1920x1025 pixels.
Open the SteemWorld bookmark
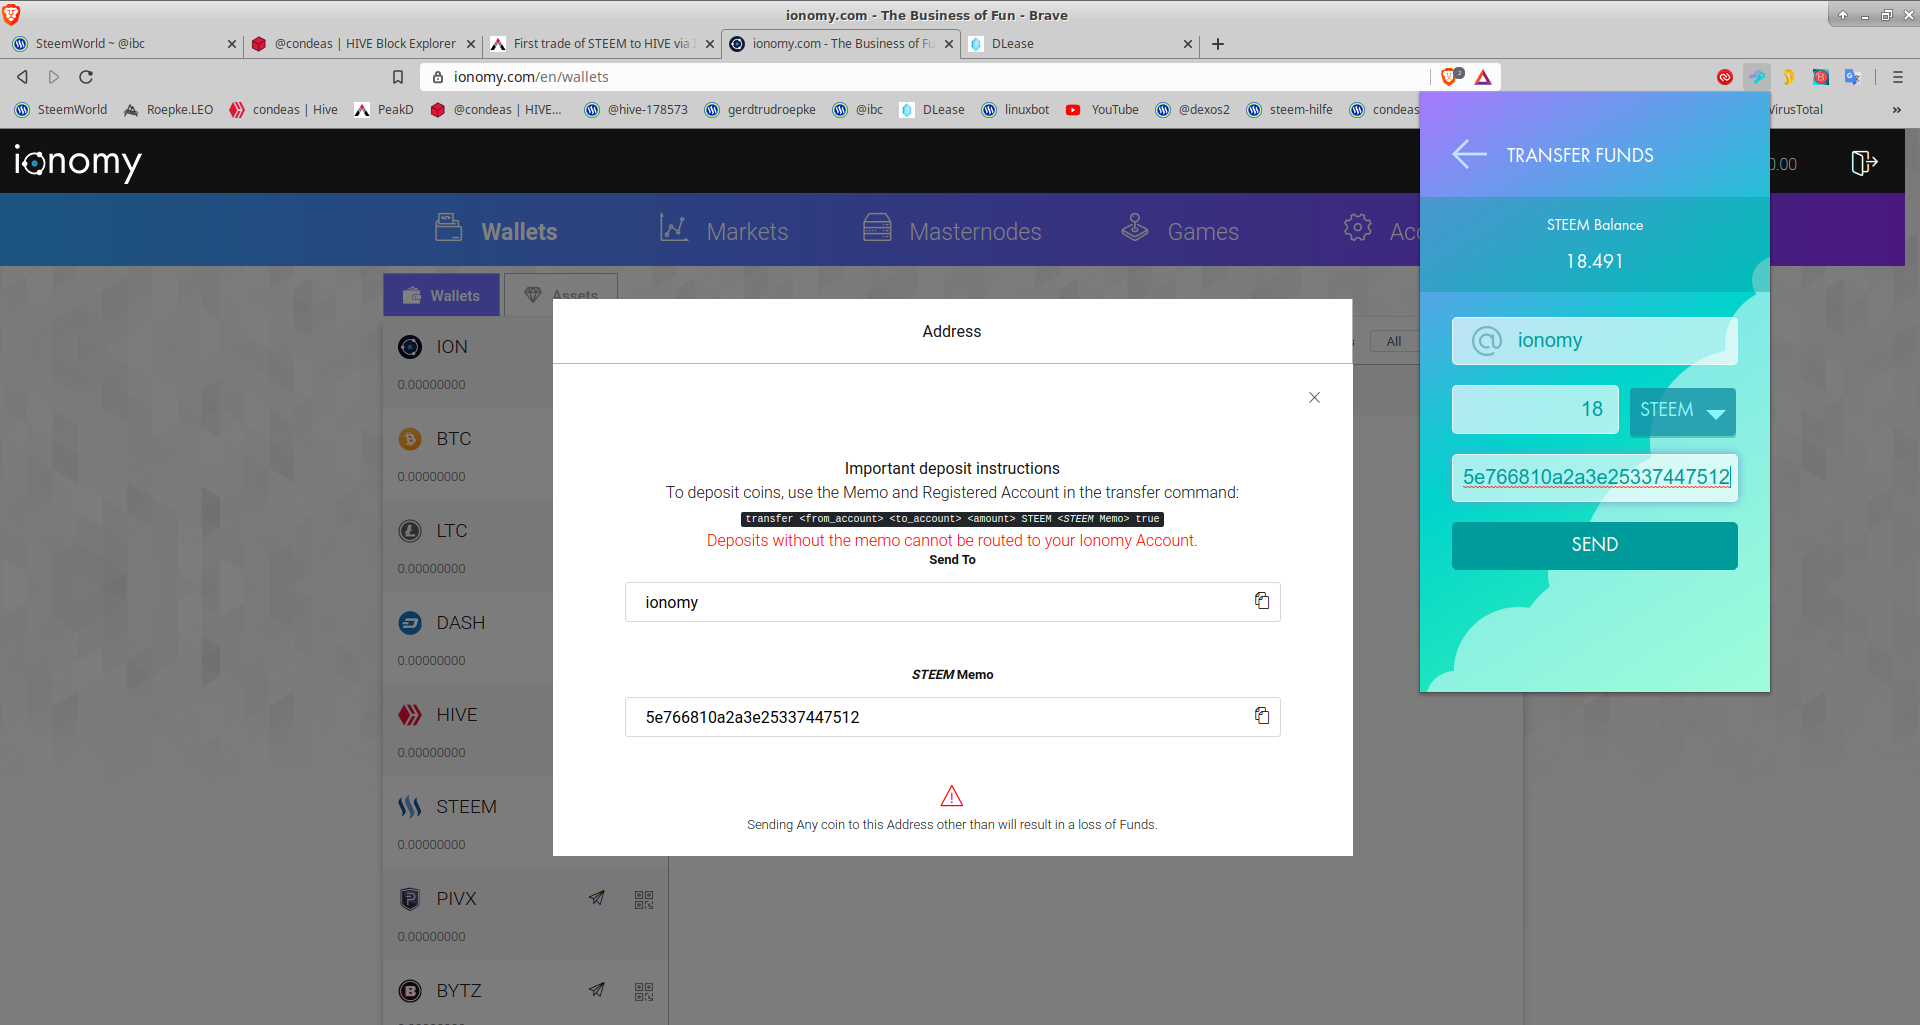(x=61, y=110)
